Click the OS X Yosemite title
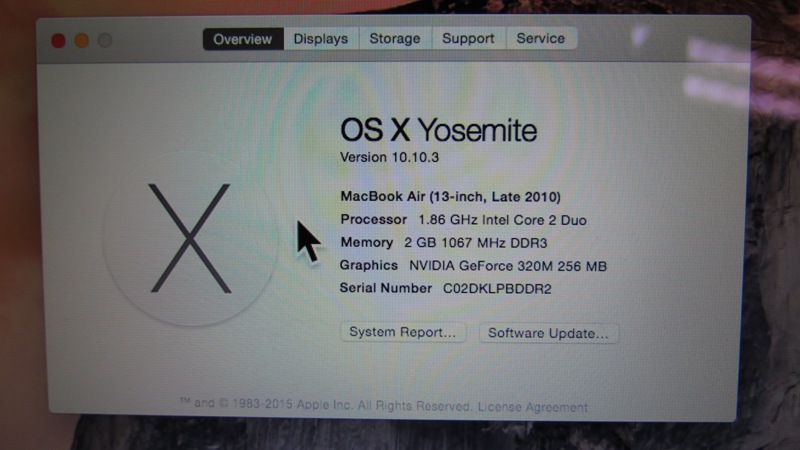The width and height of the screenshot is (800, 450). coord(438,130)
